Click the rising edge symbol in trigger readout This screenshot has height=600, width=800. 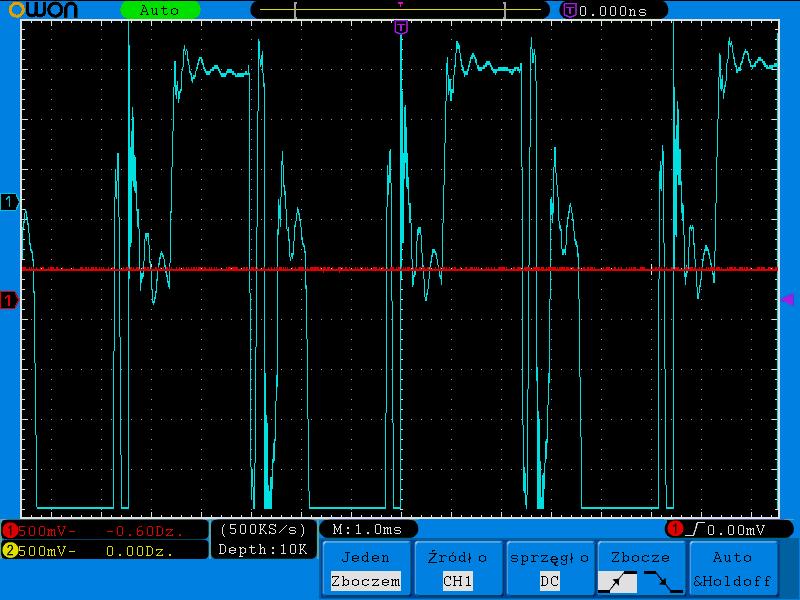pos(695,529)
